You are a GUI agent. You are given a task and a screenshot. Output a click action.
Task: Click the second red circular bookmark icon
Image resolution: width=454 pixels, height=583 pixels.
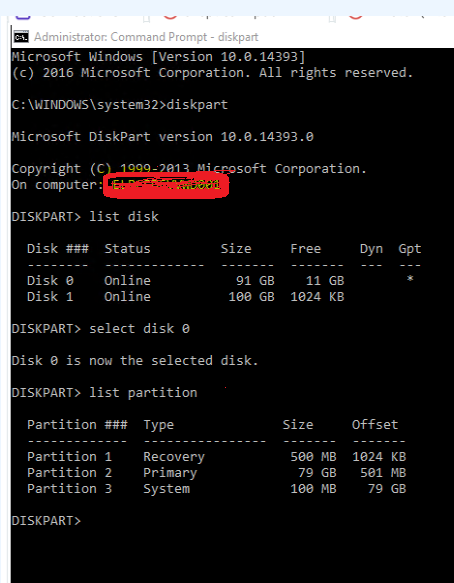coord(355,17)
